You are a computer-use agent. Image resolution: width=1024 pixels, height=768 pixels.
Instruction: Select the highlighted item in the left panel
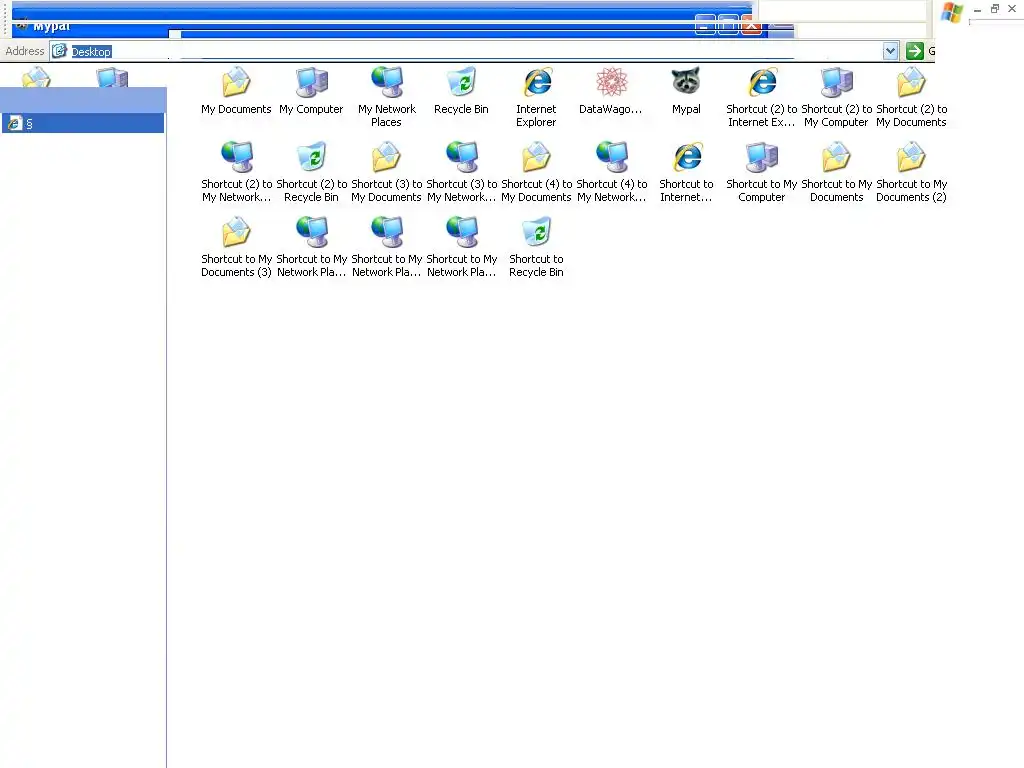[83, 123]
